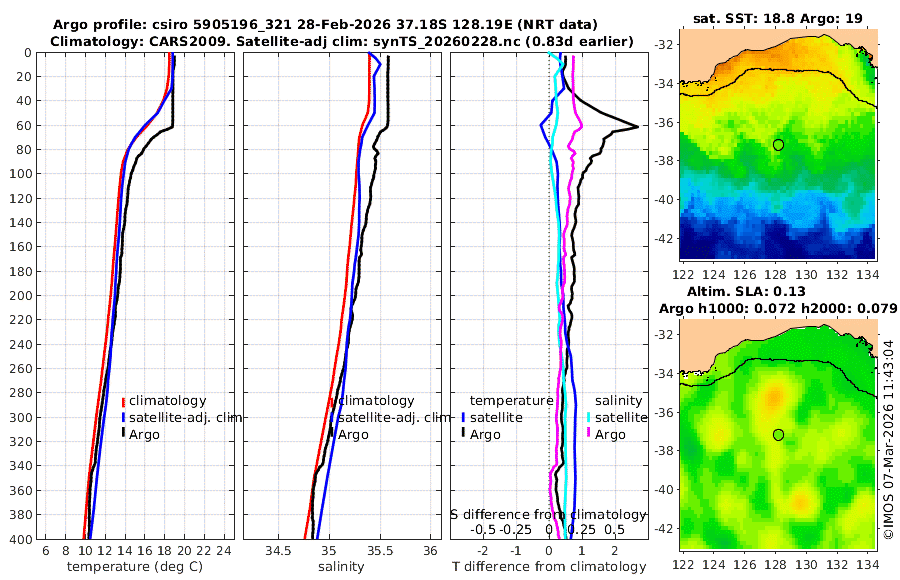
Task: Click the black peak of temperature difference curve
Action: pos(635,126)
